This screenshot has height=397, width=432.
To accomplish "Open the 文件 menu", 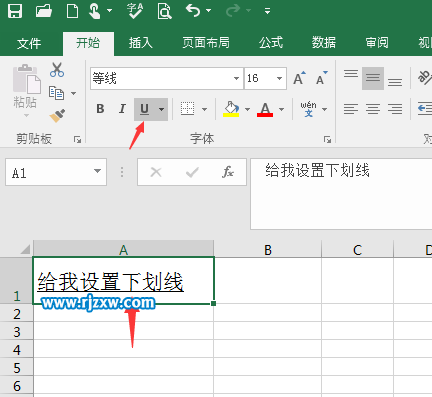I will point(29,43).
